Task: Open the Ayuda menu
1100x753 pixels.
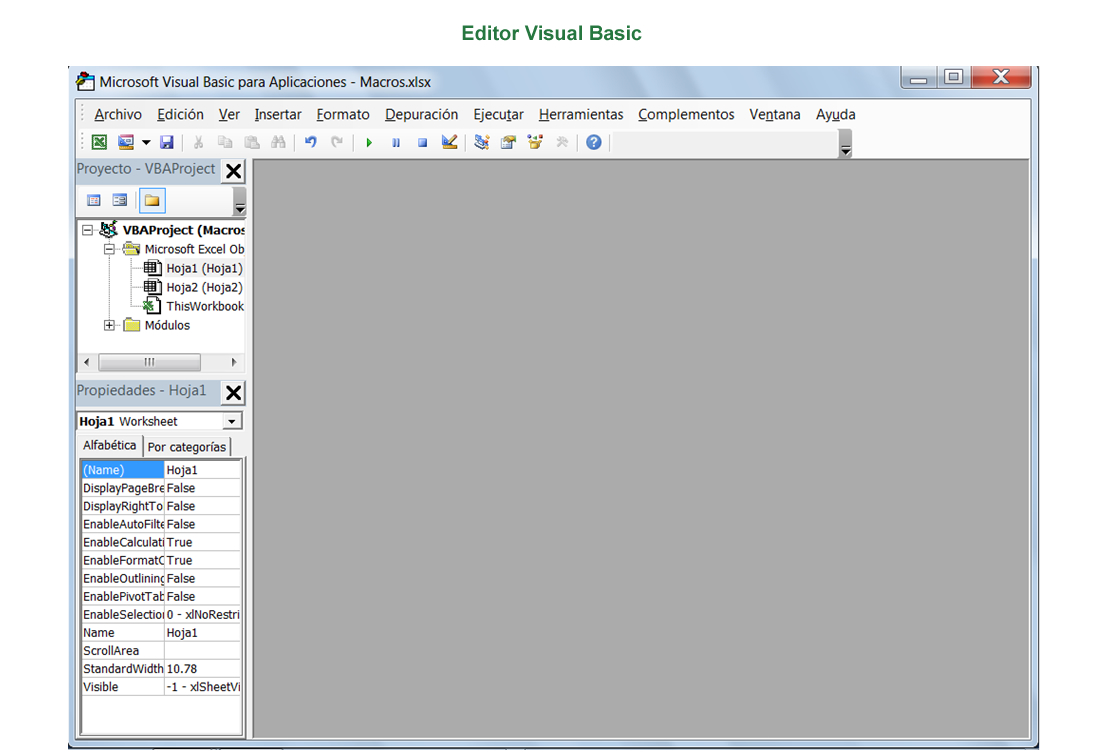Action: 836,114
